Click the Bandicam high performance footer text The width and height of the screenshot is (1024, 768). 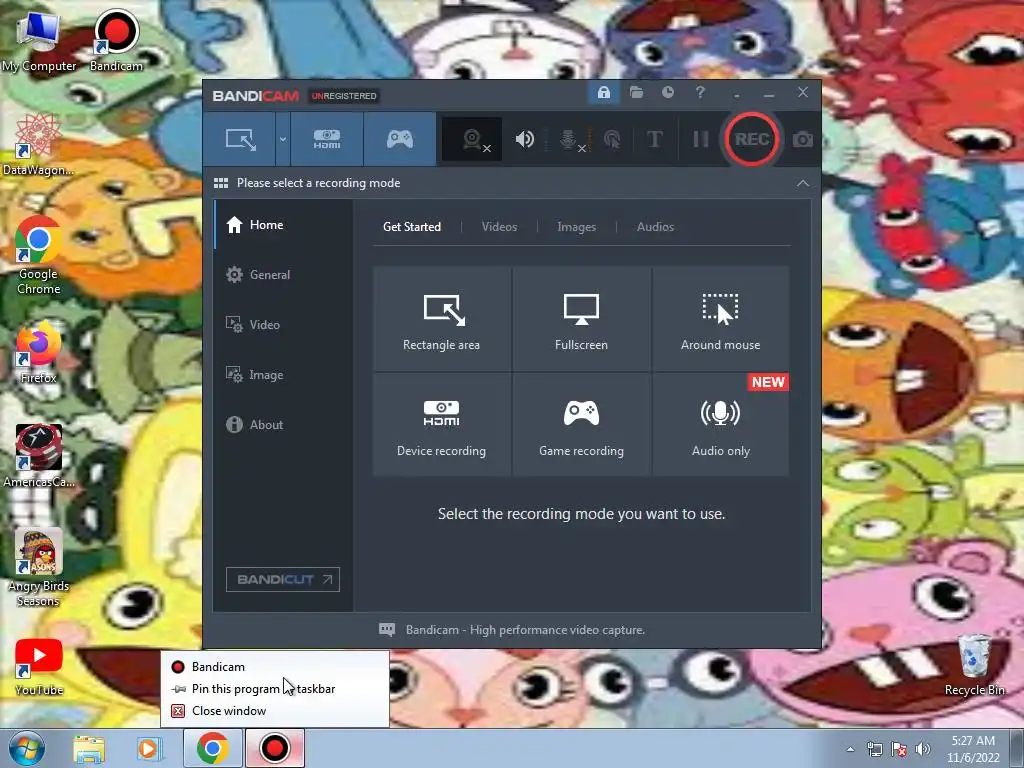(x=525, y=630)
